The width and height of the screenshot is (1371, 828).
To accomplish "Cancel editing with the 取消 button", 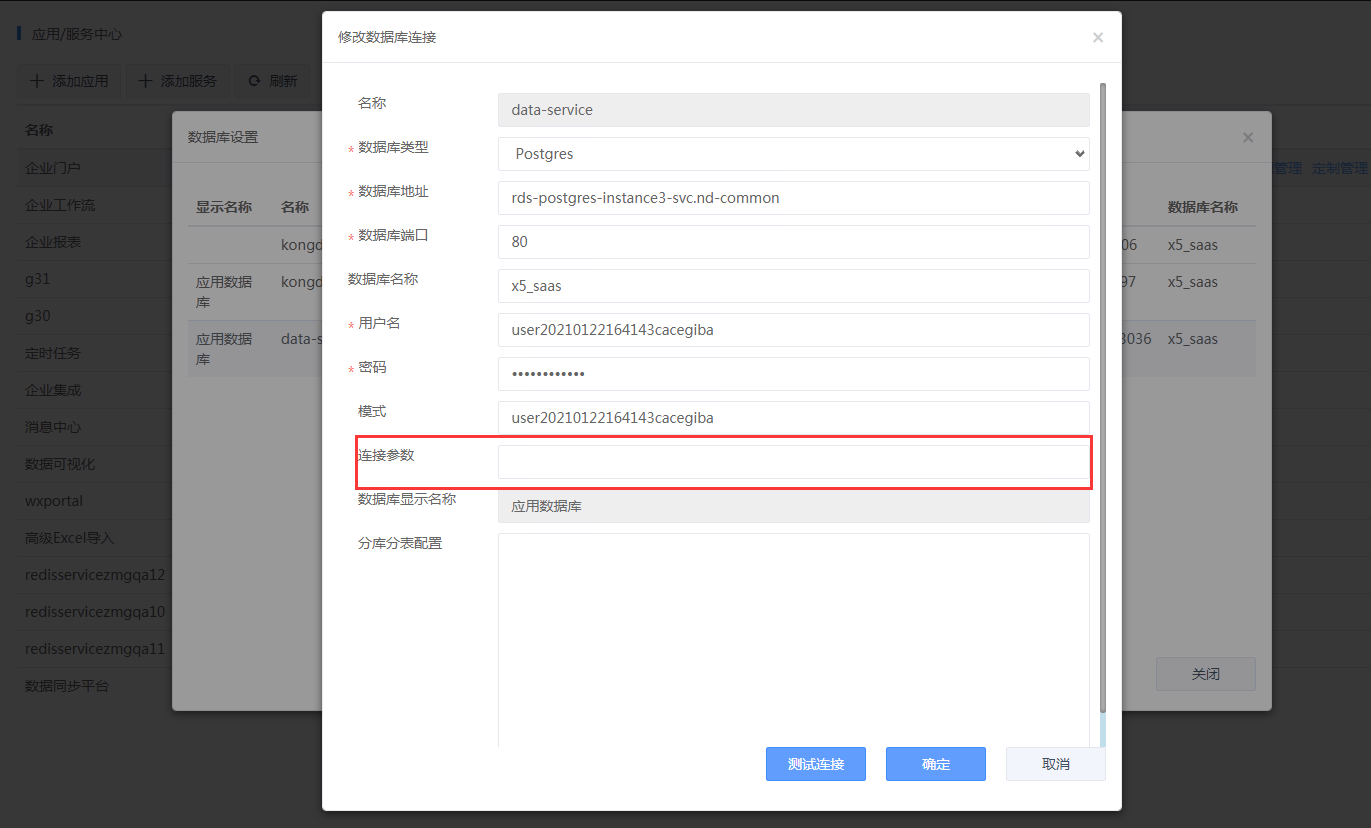I will point(1055,764).
